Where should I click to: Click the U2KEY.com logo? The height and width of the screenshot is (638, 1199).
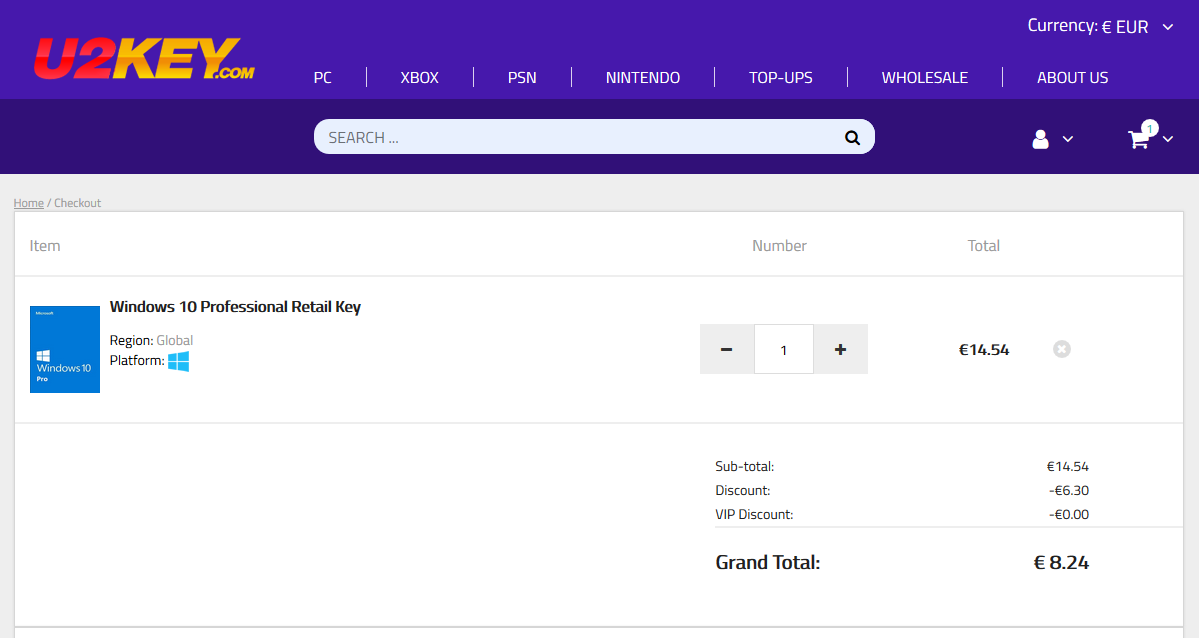145,59
